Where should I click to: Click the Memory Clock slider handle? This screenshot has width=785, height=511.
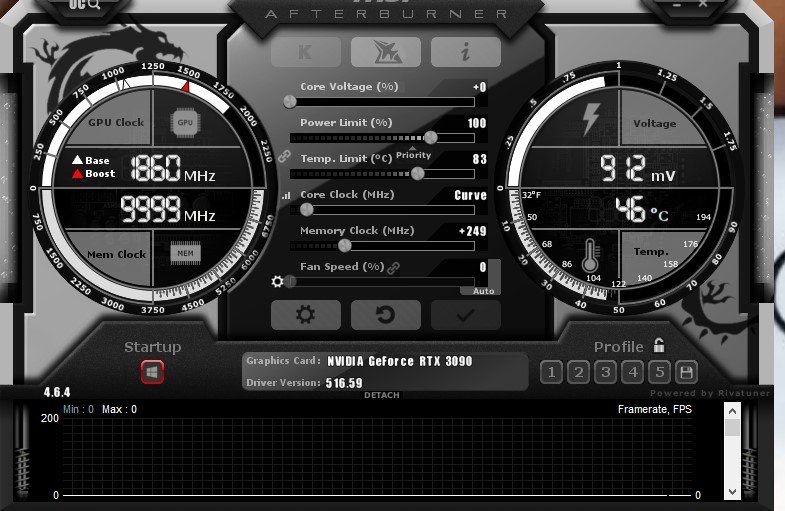coord(344,246)
